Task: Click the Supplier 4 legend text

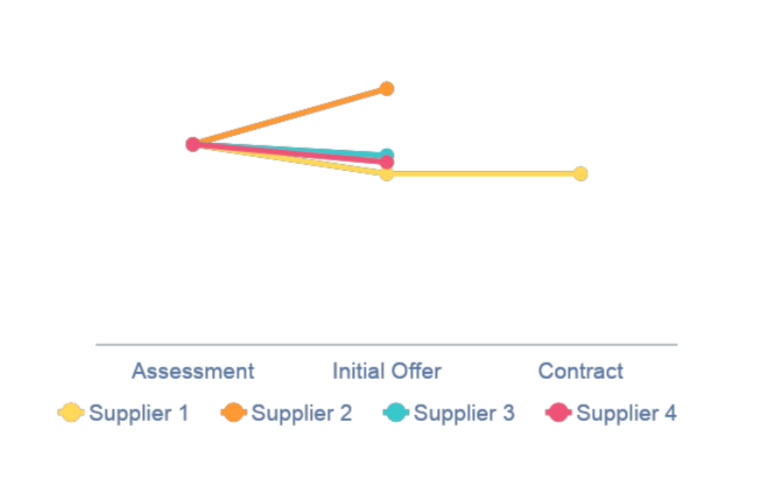Action: [x=626, y=412]
